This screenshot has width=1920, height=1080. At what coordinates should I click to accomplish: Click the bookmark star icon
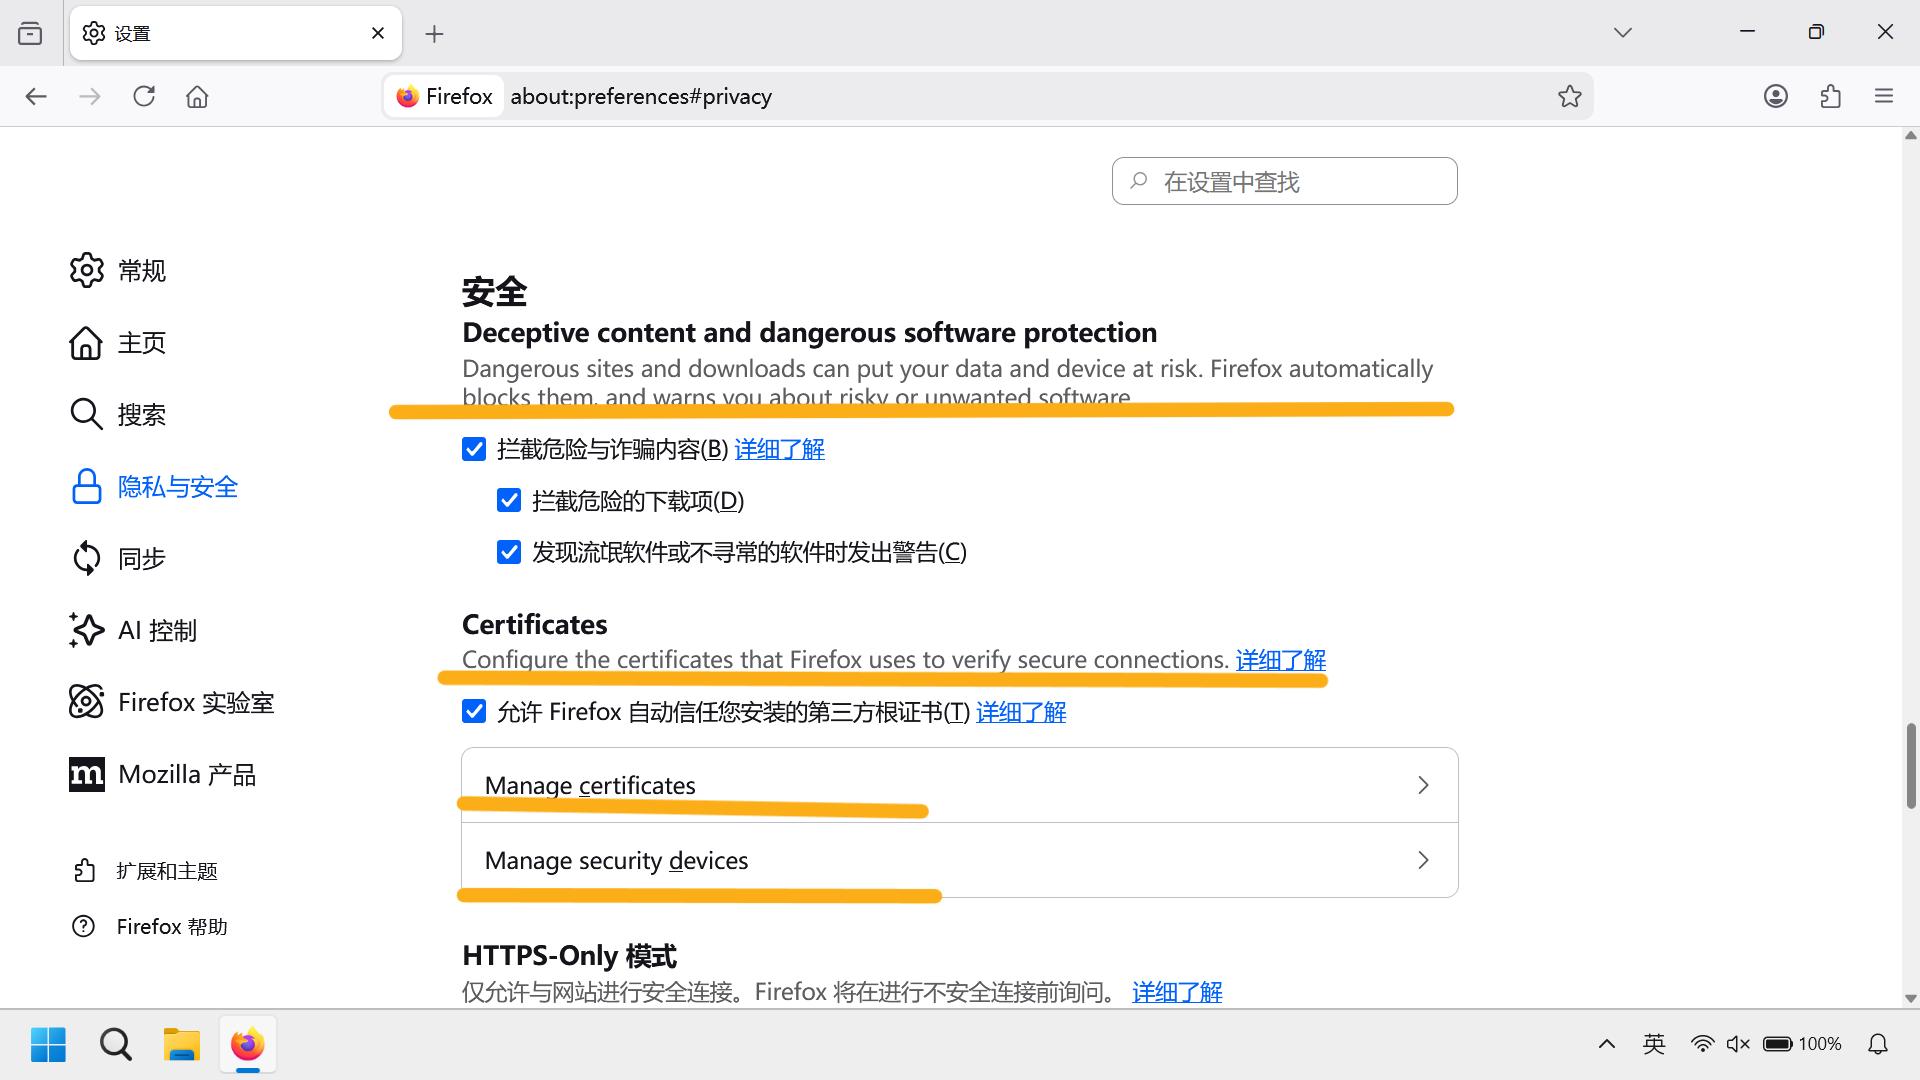pyautogui.click(x=1569, y=96)
